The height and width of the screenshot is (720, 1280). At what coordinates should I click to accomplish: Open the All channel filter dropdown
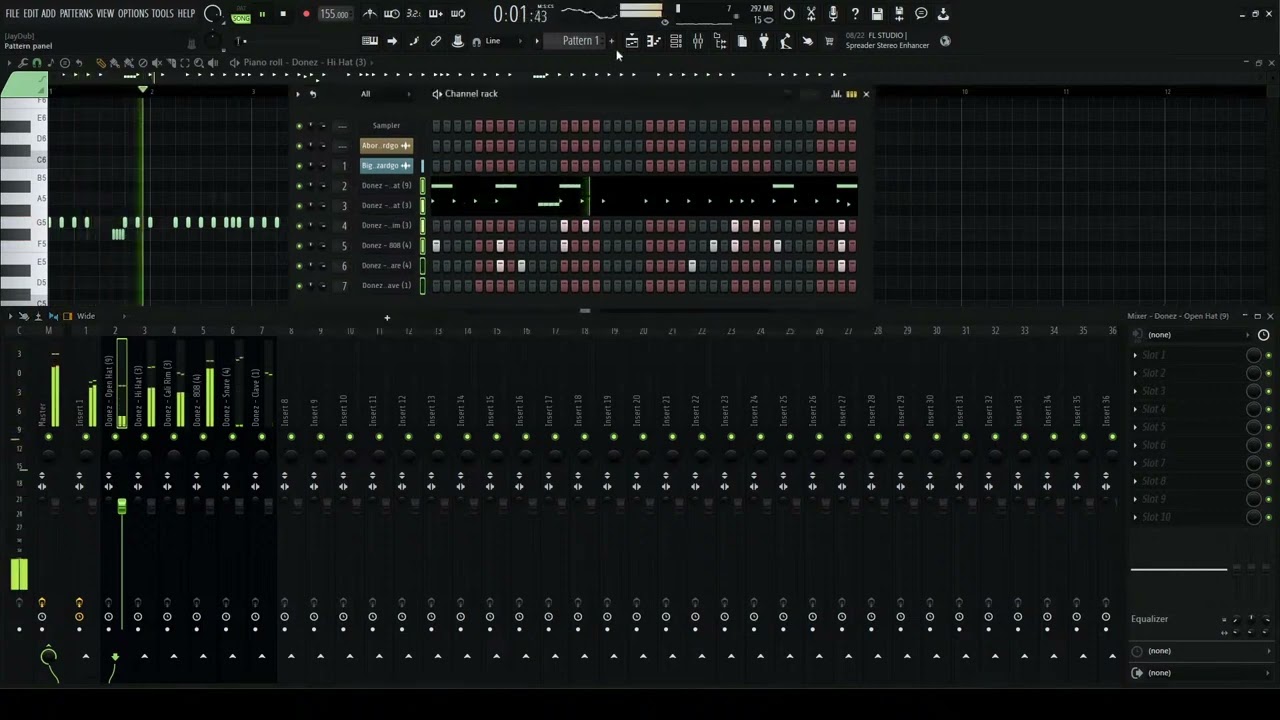(x=386, y=94)
